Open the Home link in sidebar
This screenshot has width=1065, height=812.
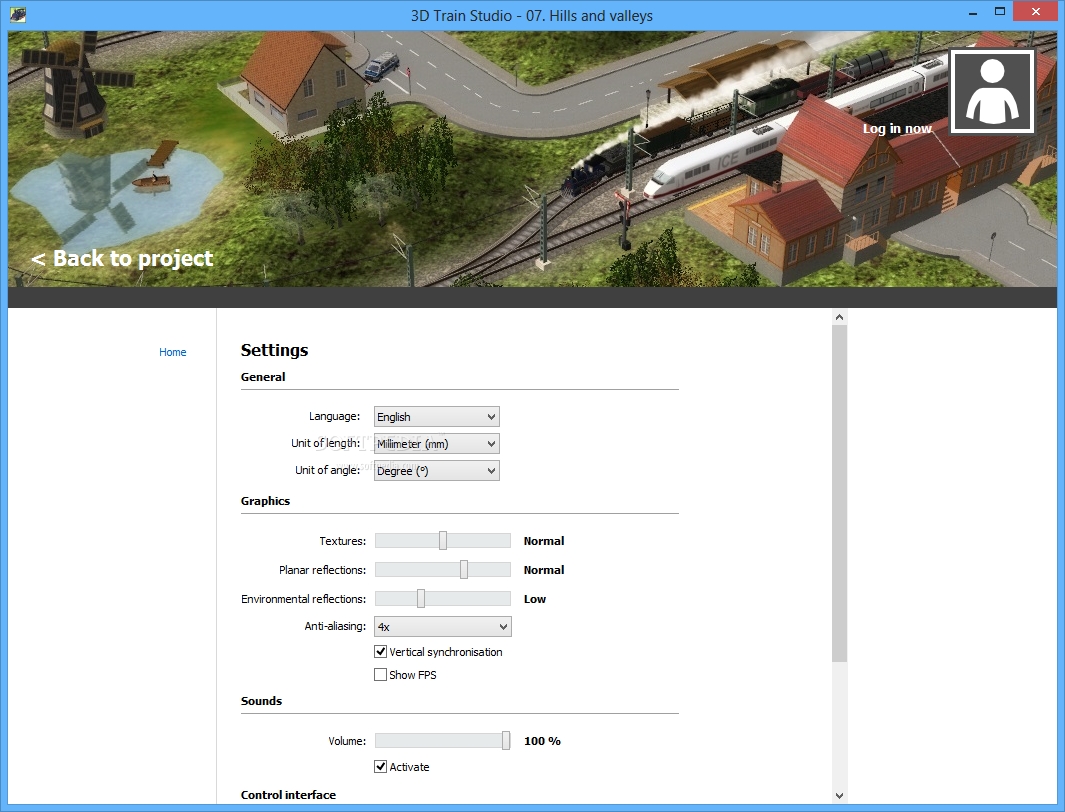tap(173, 352)
